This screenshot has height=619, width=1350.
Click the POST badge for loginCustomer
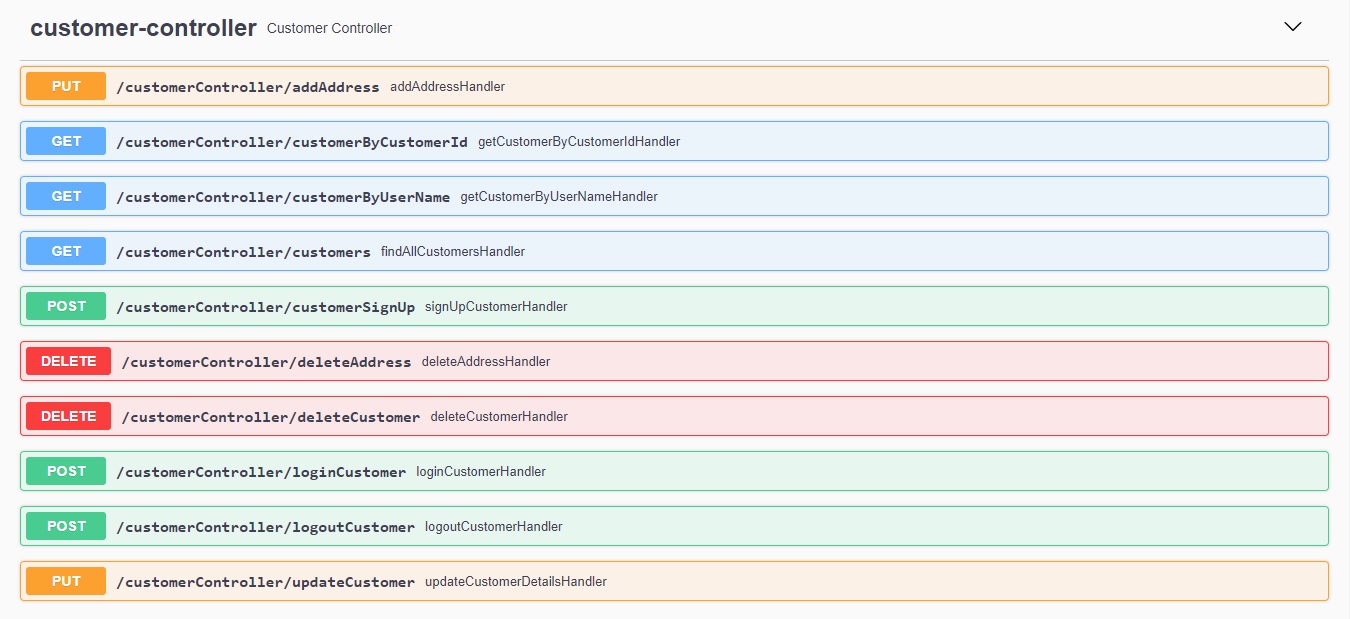(65, 471)
